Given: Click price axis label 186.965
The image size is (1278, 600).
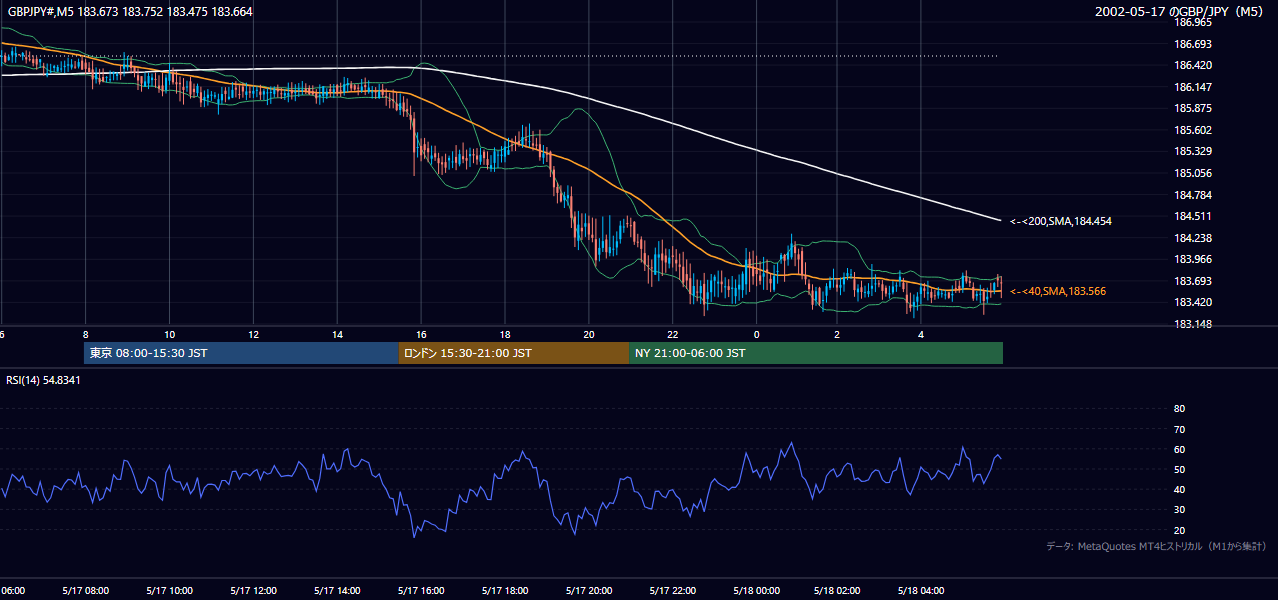Looking at the screenshot, I should [x=1192, y=22].
